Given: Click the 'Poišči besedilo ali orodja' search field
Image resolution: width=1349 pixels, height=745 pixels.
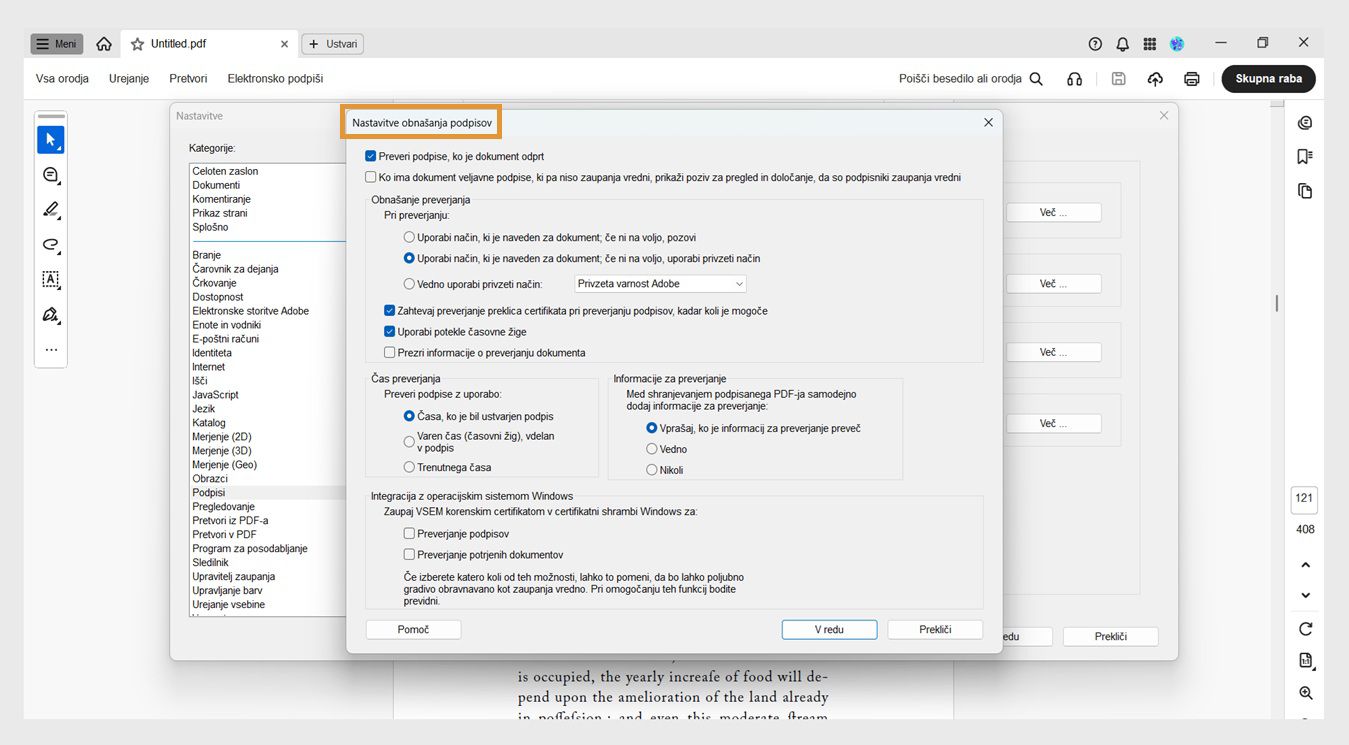Looking at the screenshot, I should click(960, 79).
